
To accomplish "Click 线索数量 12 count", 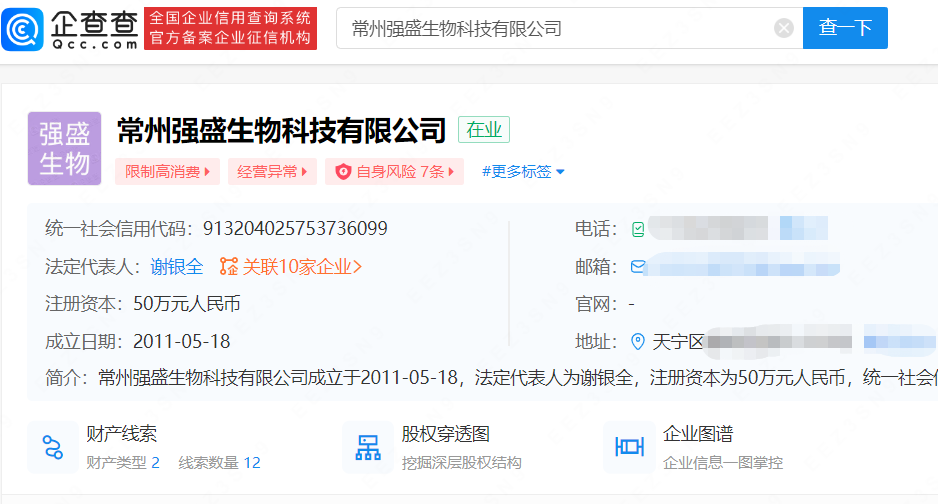I will pos(220,463).
